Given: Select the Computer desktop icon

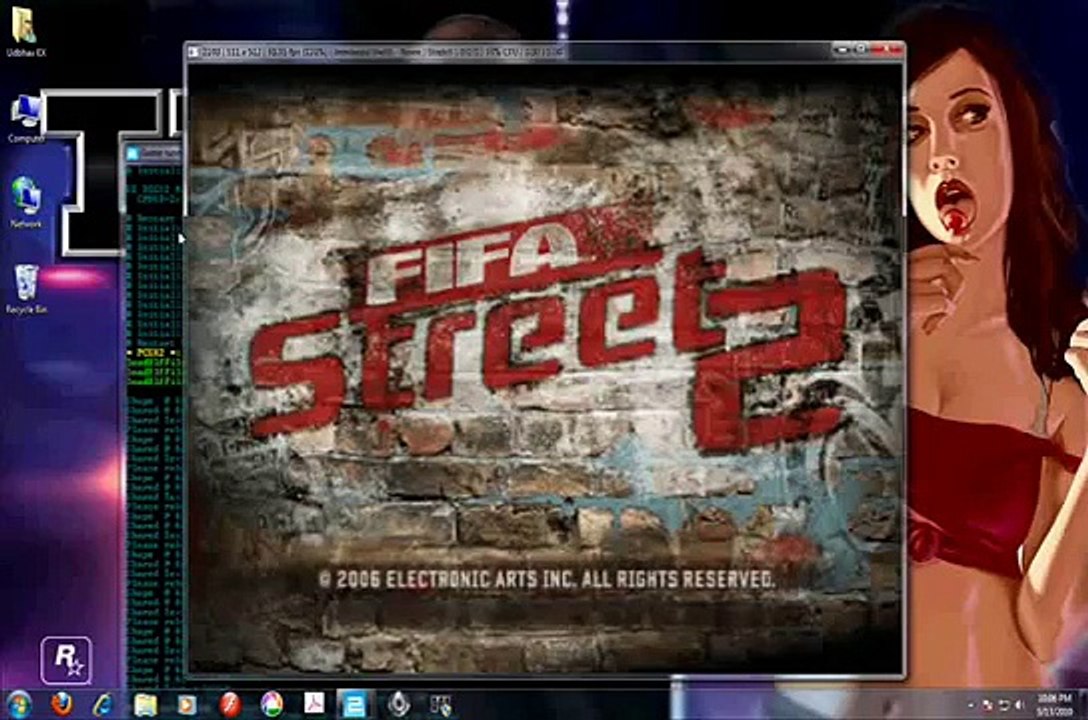Looking at the screenshot, I should (x=26, y=118).
